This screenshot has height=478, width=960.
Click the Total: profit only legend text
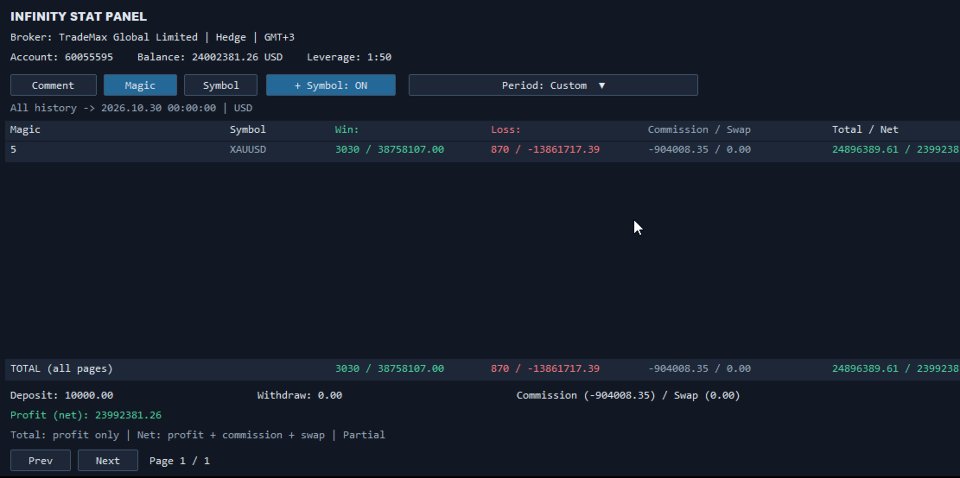point(198,435)
